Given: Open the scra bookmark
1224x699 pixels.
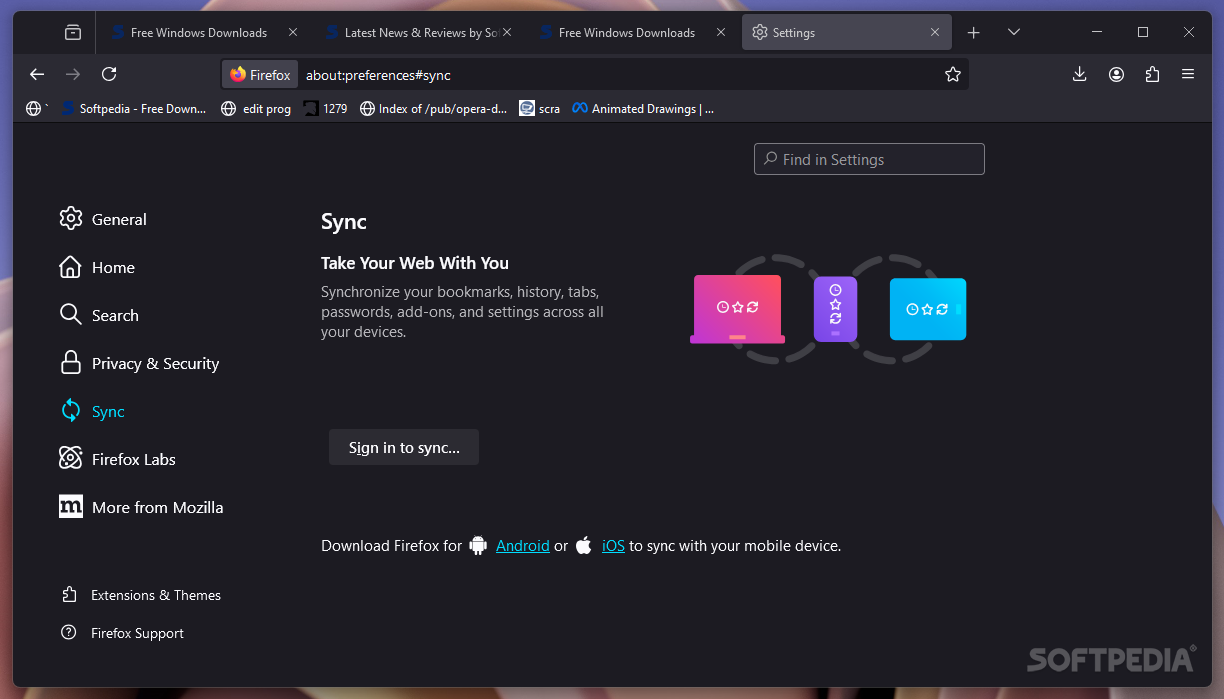Looking at the screenshot, I should pyautogui.click(x=540, y=109).
